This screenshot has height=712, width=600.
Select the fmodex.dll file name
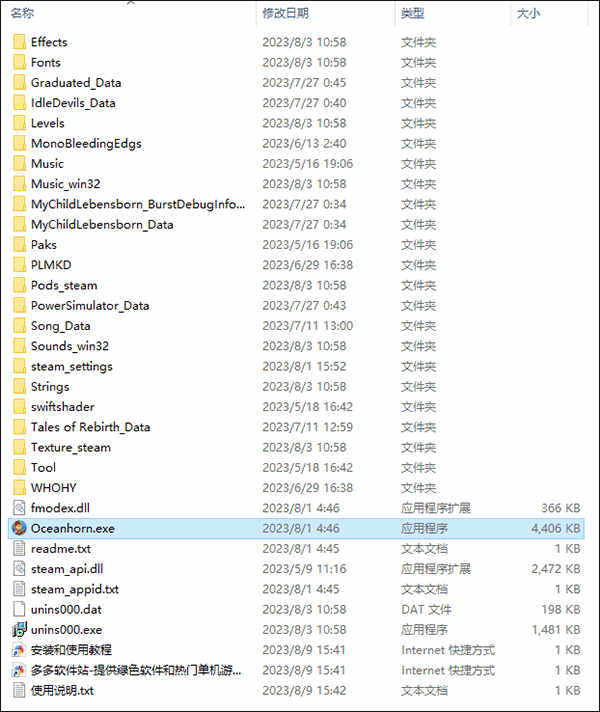(x=60, y=508)
